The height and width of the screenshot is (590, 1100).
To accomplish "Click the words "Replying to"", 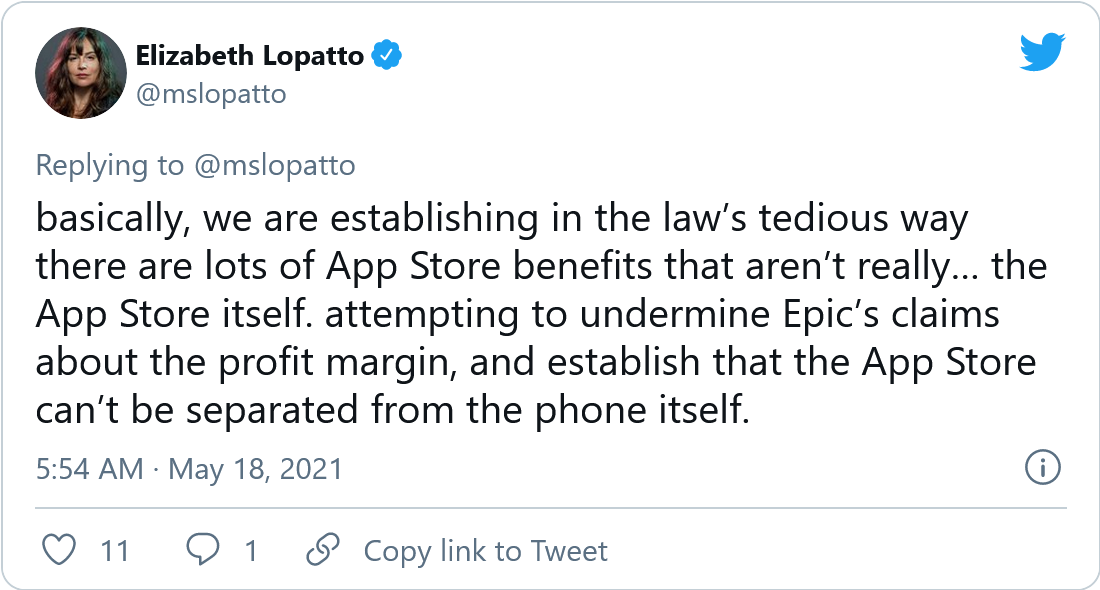I will pos(109,165).
